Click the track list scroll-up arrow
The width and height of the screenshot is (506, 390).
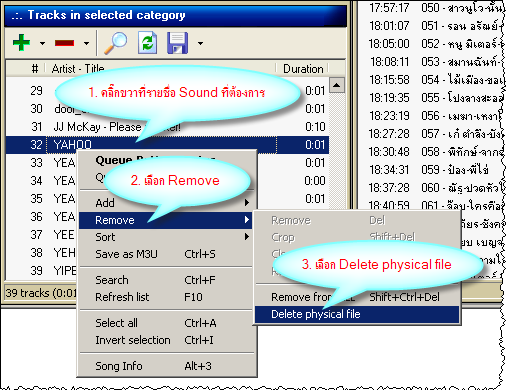337,85
